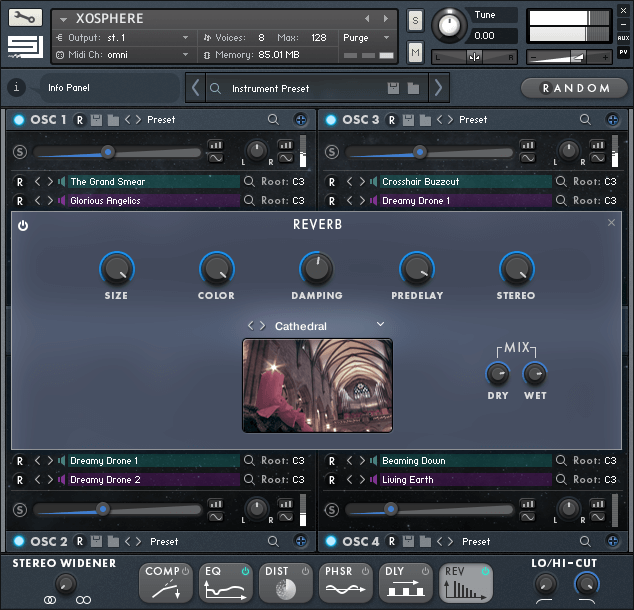Open the EQ effect tab

pos(226,583)
